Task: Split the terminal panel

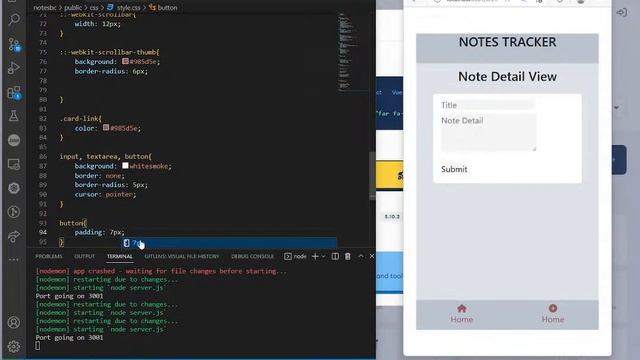Action: pos(335,256)
